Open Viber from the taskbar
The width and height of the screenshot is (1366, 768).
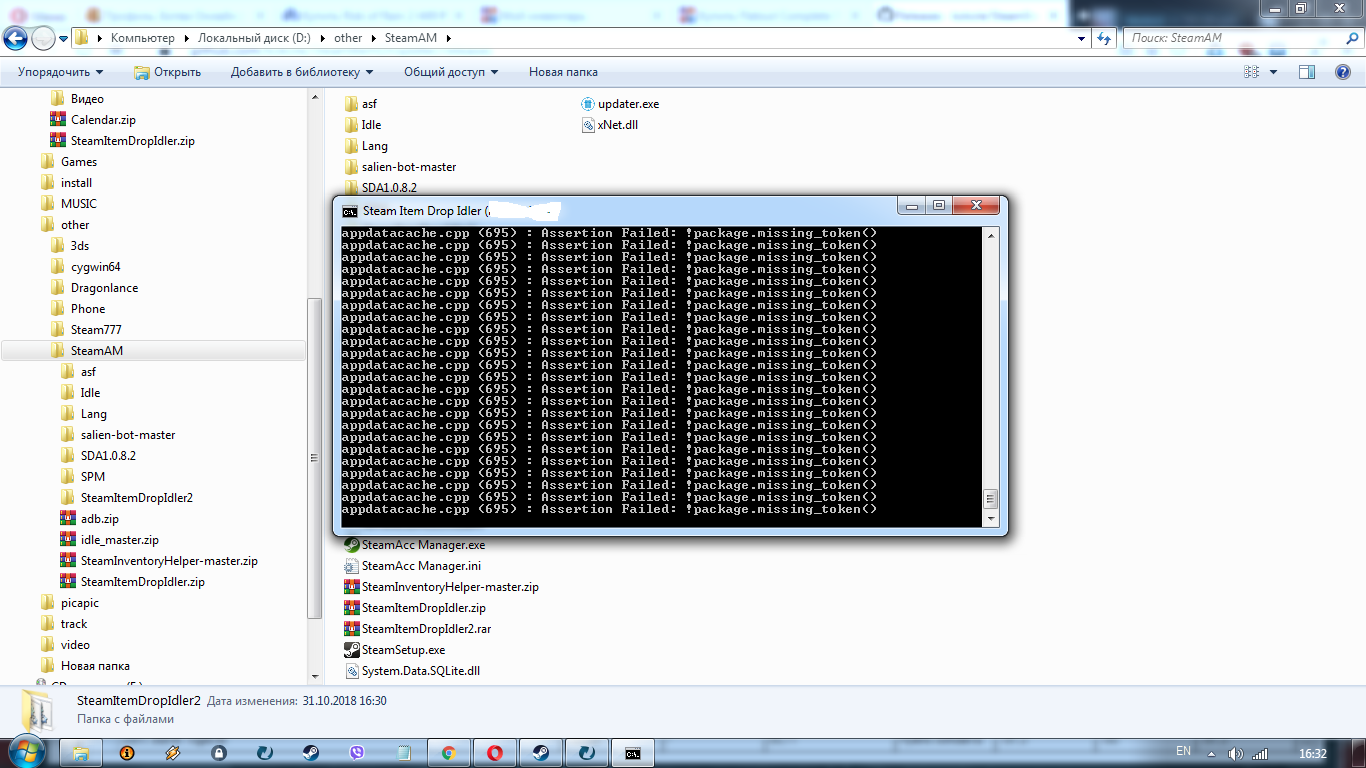[x=357, y=753]
